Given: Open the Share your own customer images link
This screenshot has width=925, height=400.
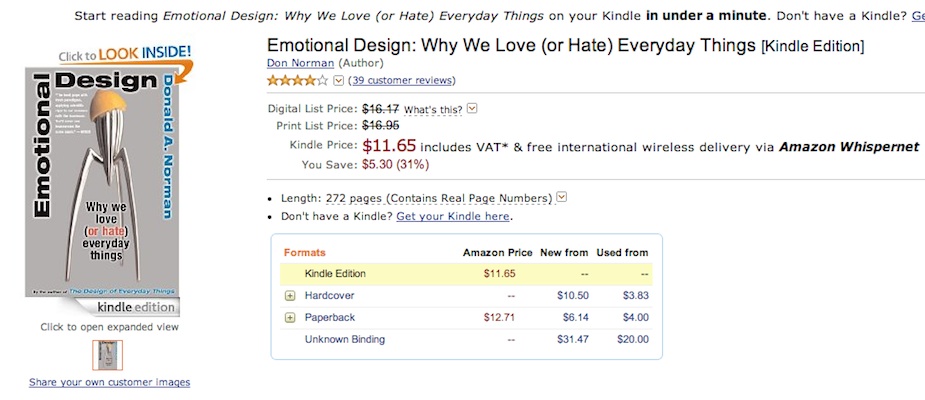Looking at the screenshot, I should click(110, 382).
